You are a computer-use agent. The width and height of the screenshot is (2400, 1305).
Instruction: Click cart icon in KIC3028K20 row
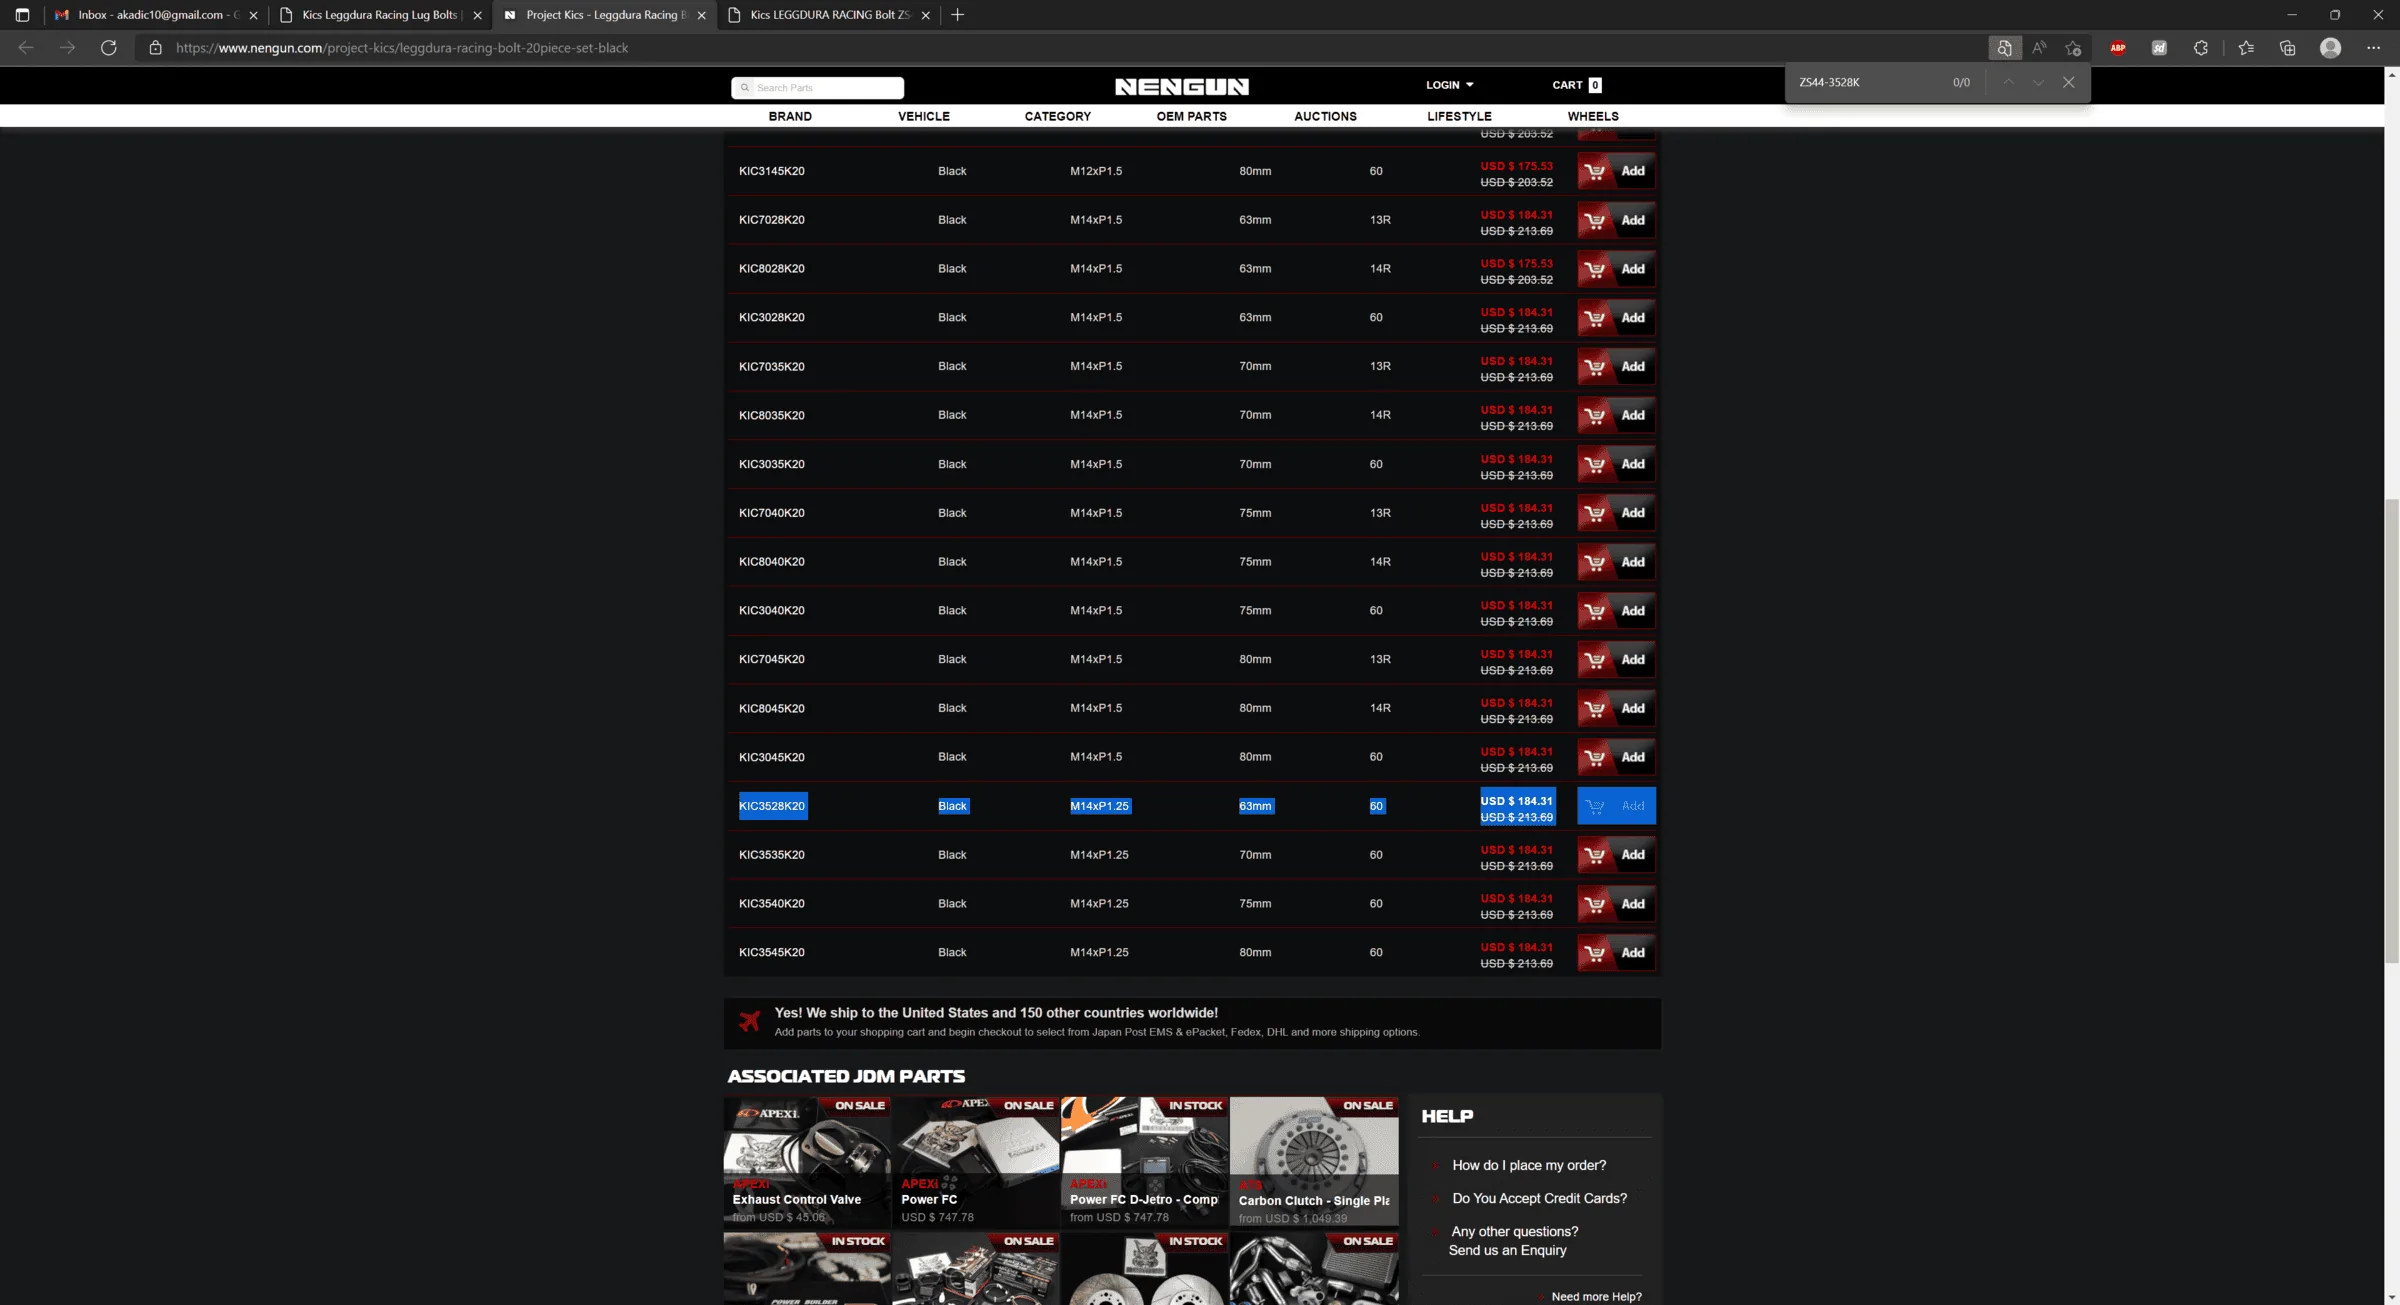pos(1595,318)
